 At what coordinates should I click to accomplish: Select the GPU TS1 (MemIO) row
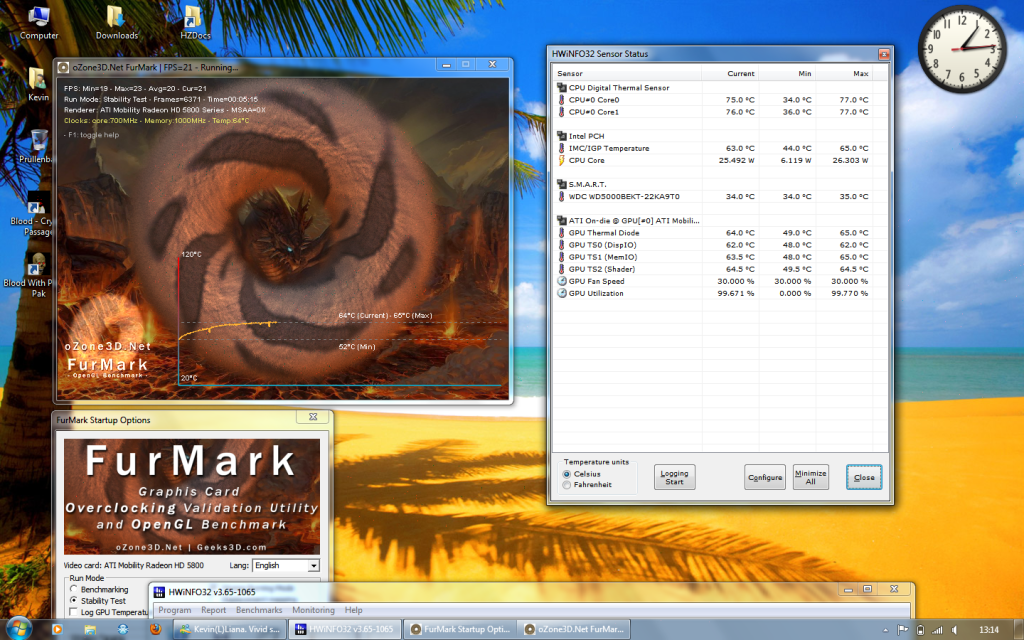point(721,257)
